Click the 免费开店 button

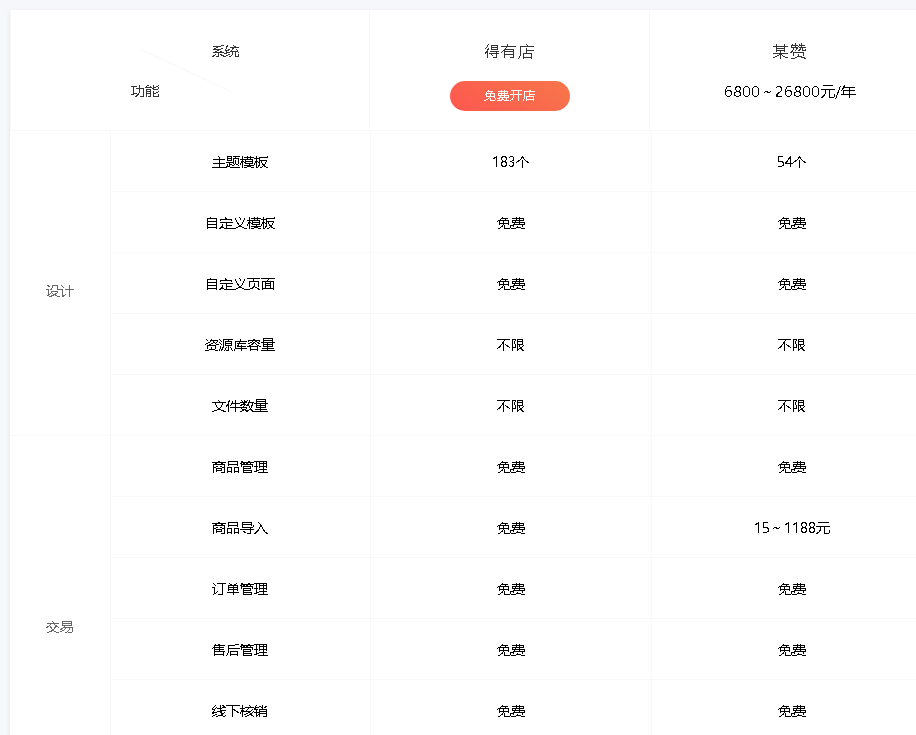click(x=509, y=96)
